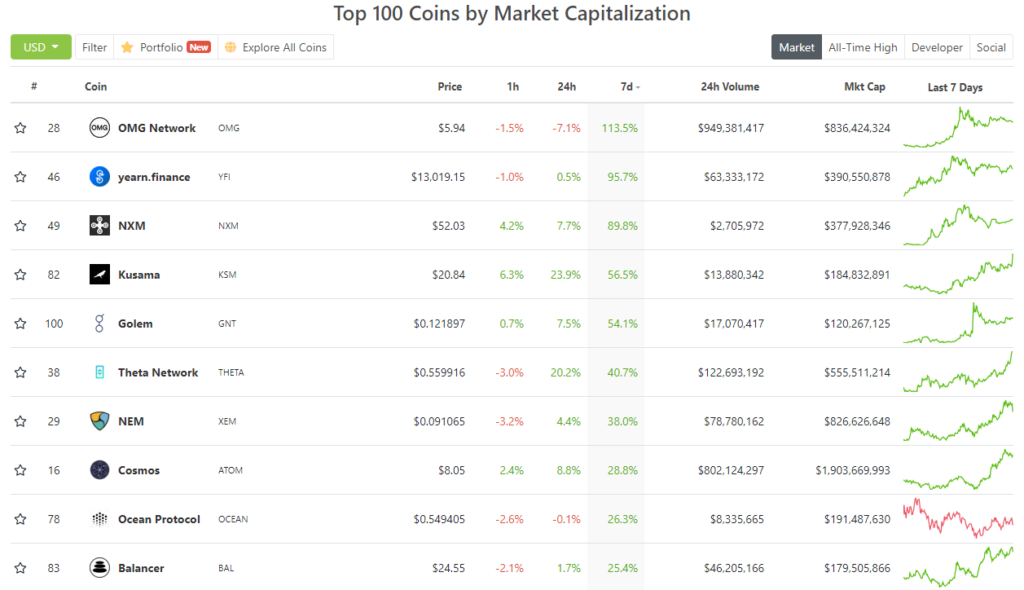Click the NXM coin logo icon
This screenshot has width=1024, height=590.
point(99,225)
